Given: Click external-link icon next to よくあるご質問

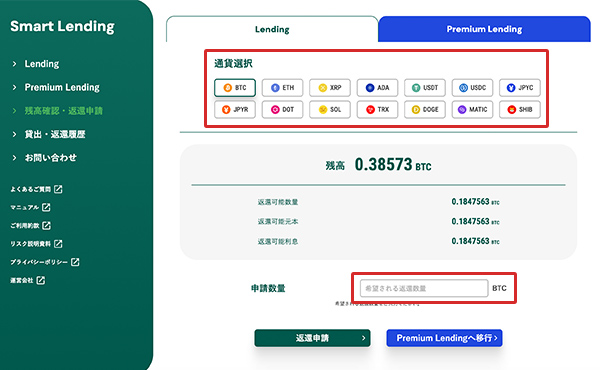Looking at the screenshot, I should (x=58, y=189).
